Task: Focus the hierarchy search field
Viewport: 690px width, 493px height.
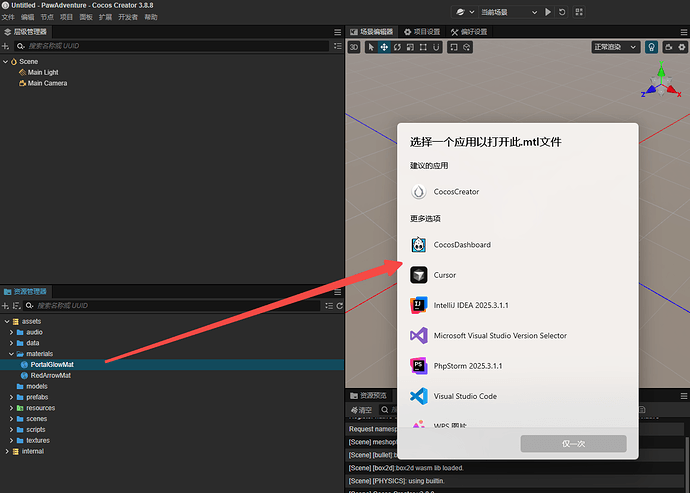Action: point(172,46)
